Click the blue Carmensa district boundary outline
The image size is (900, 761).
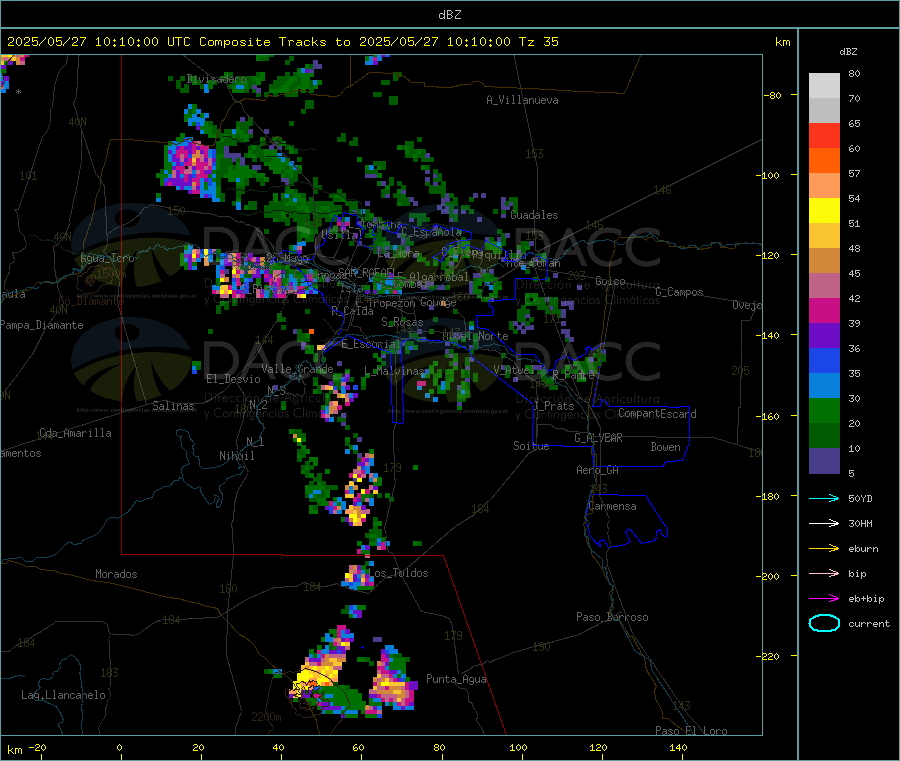626,521
